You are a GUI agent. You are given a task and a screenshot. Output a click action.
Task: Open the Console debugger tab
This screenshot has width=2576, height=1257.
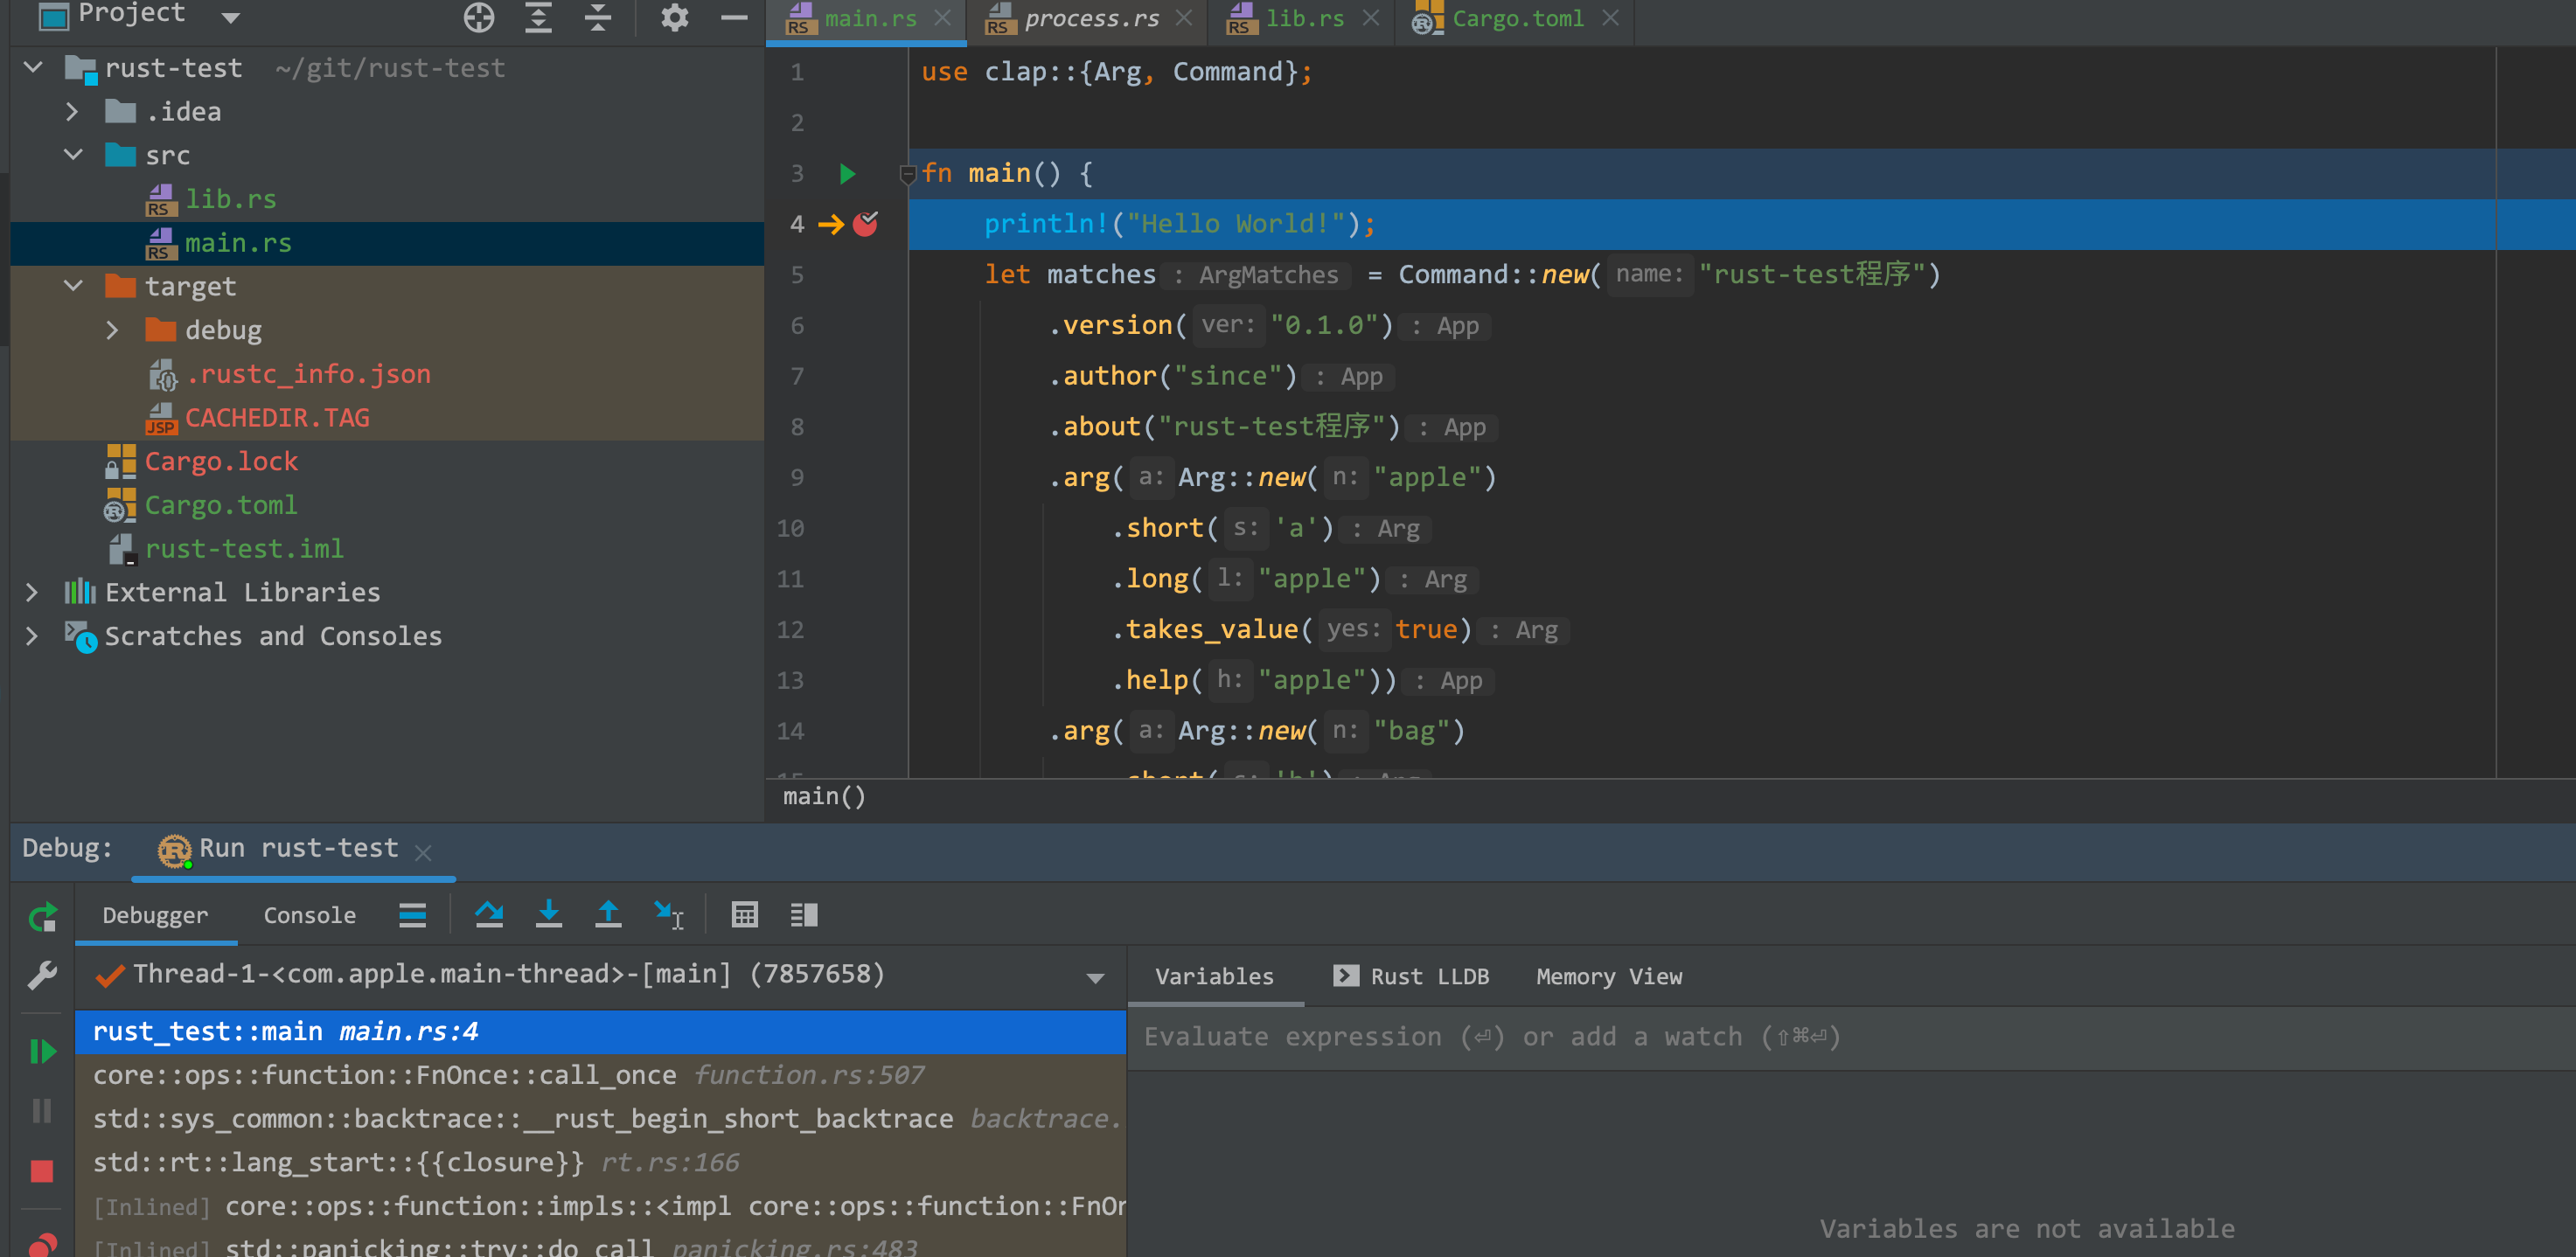pos(309,915)
